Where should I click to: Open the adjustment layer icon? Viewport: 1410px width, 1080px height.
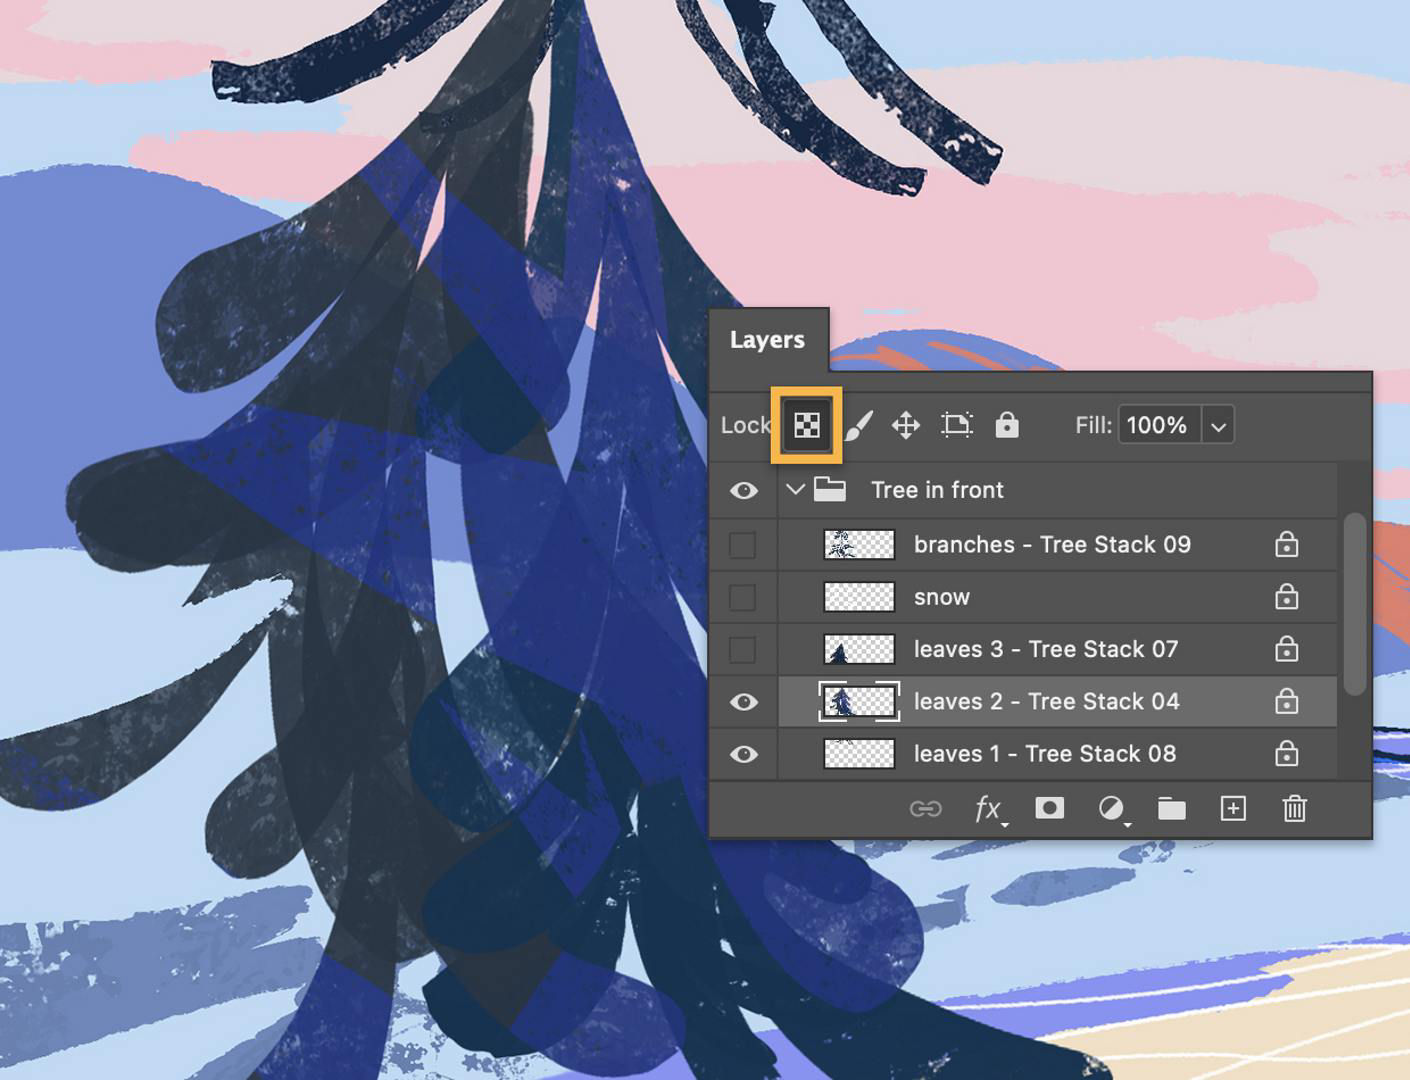(x=1110, y=809)
